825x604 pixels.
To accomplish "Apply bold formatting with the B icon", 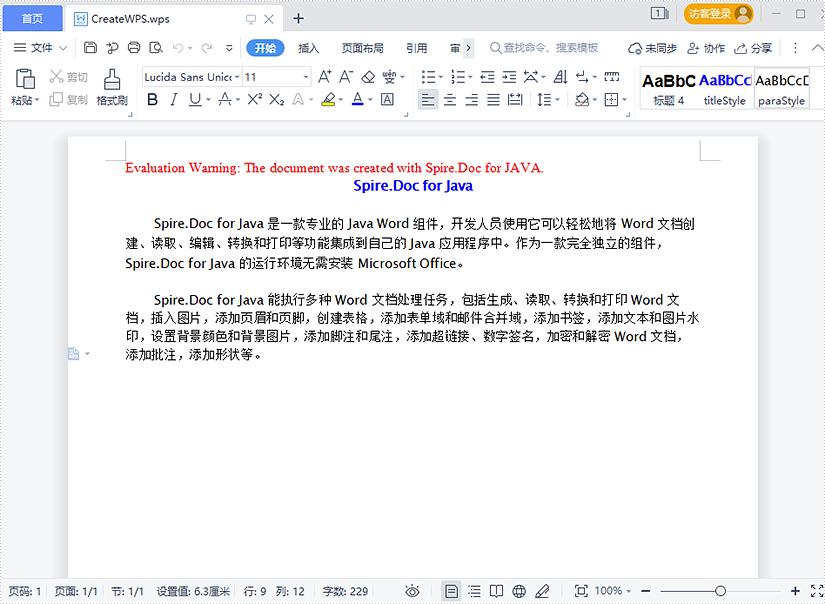I will coord(152,99).
